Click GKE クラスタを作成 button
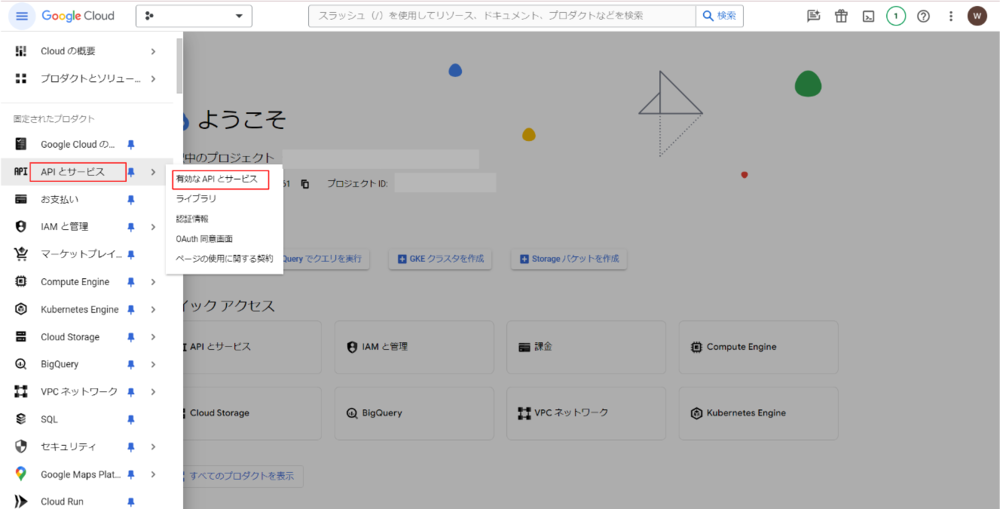Image resolution: width=1000 pixels, height=509 pixels. coord(440,259)
